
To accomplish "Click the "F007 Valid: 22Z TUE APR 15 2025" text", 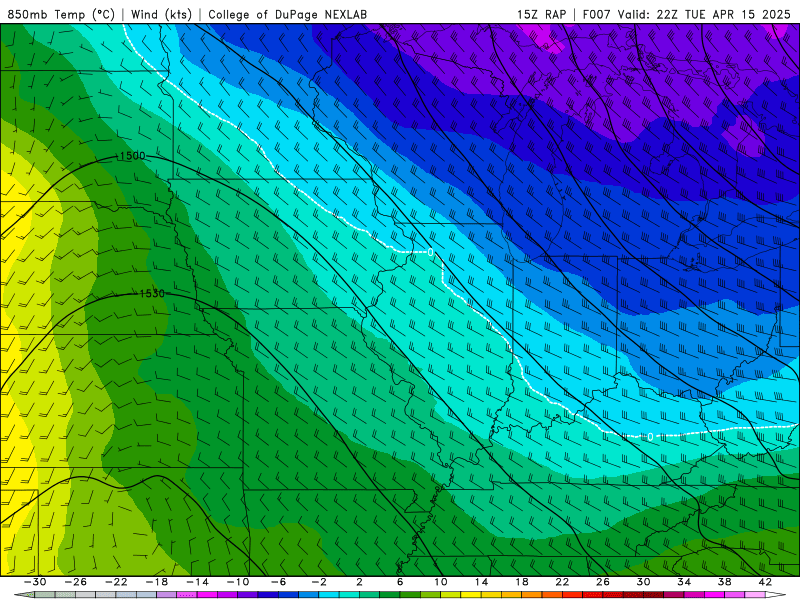I will click(x=687, y=14).
